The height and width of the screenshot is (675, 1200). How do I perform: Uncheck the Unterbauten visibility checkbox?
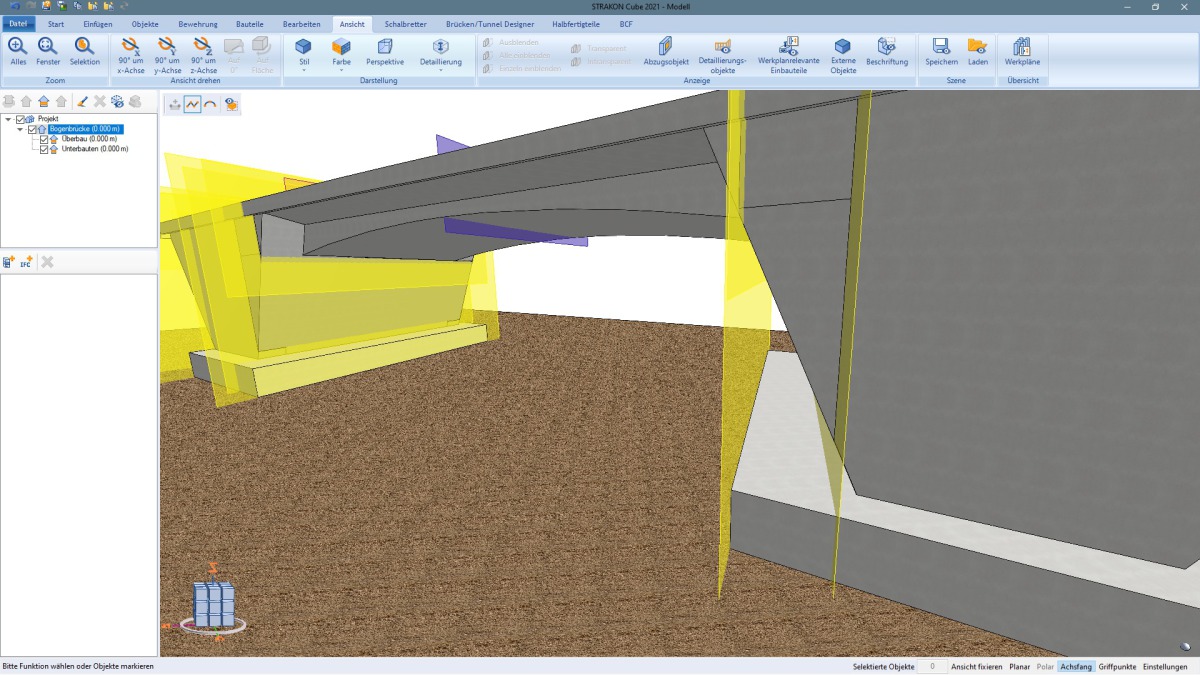44,147
